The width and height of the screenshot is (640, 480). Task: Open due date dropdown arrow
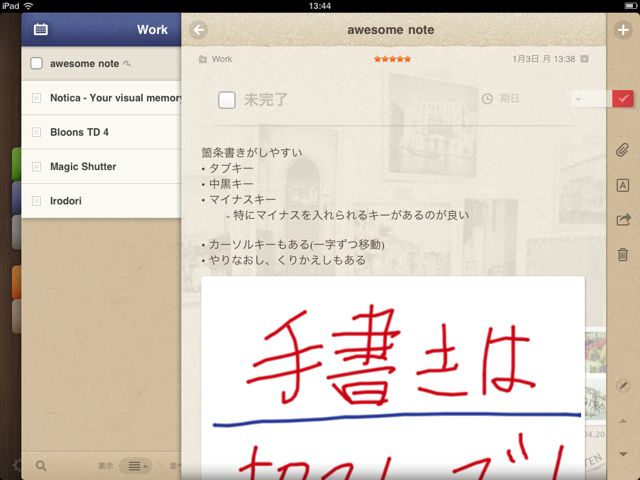578,99
